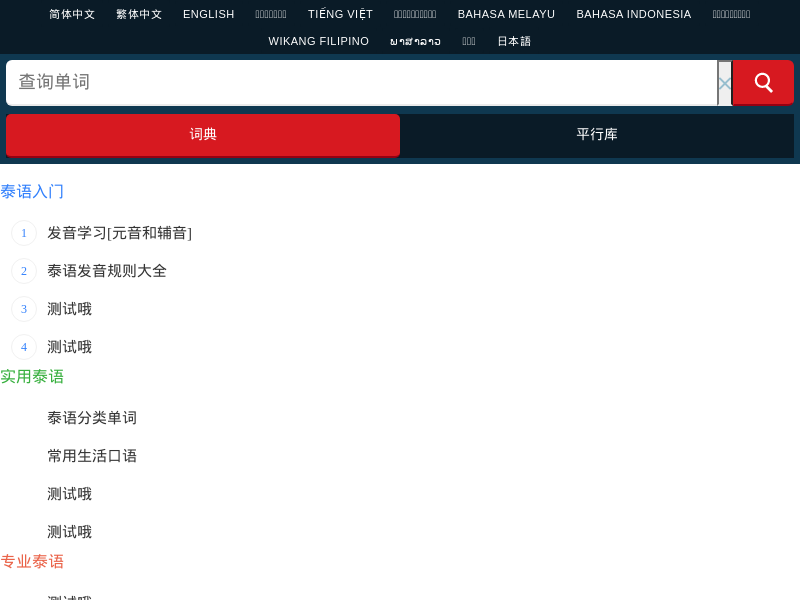The height and width of the screenshot is (600, 800).
Task: Click the magnifier search button
Action: click(763, 83)
